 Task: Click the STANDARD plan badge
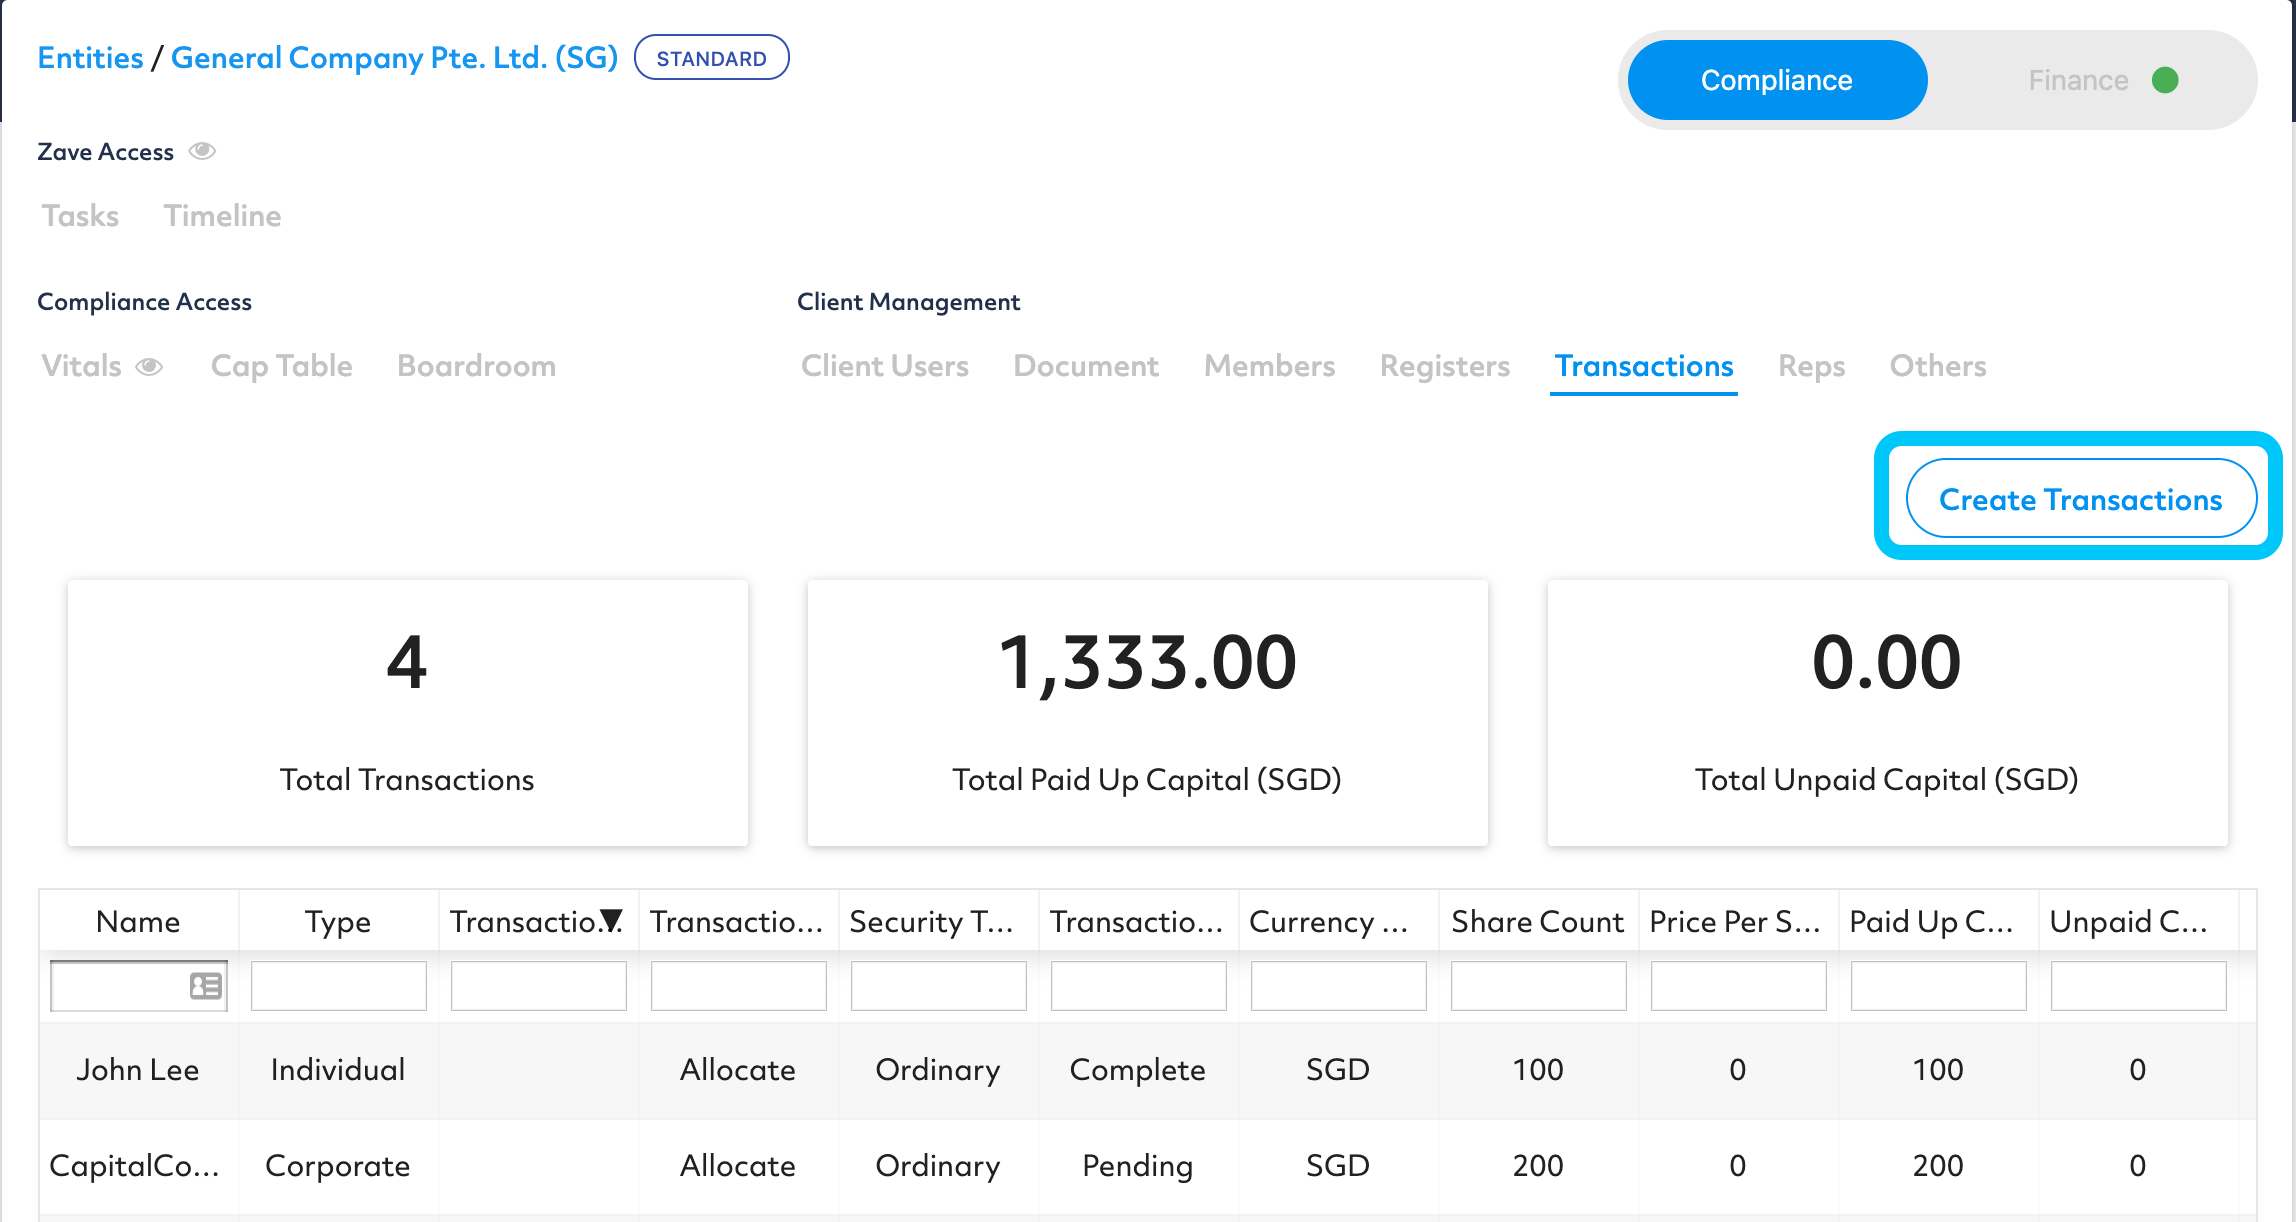click(x=712, y=58)
